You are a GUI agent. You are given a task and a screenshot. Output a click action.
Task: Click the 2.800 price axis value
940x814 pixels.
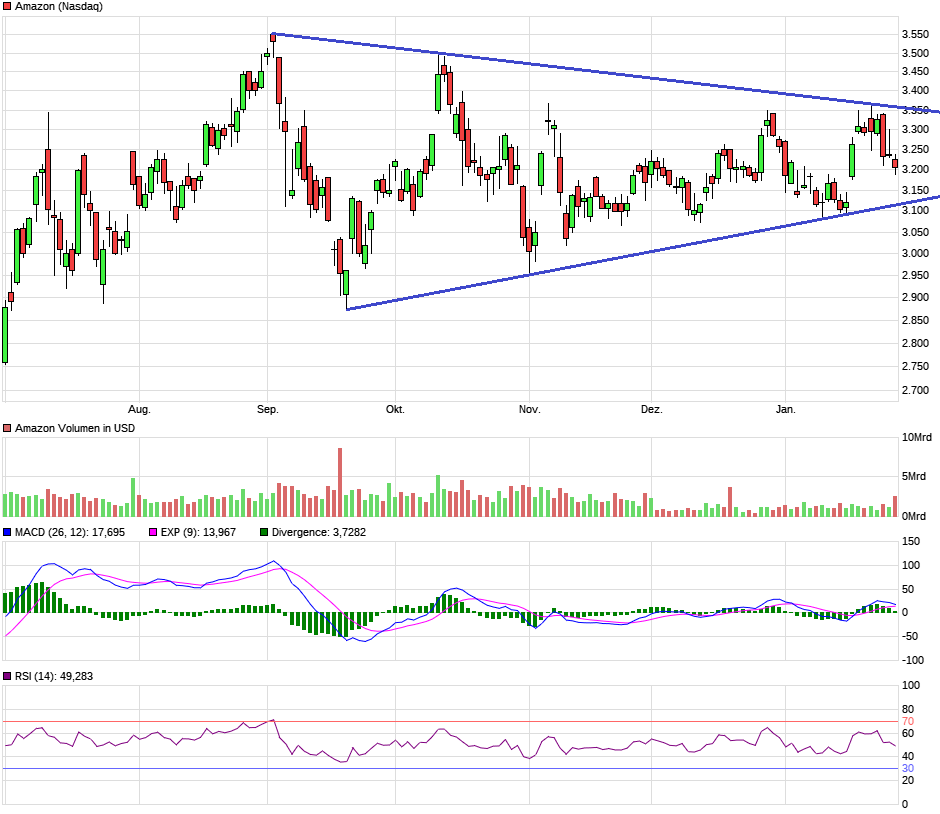tap(915, 343)
